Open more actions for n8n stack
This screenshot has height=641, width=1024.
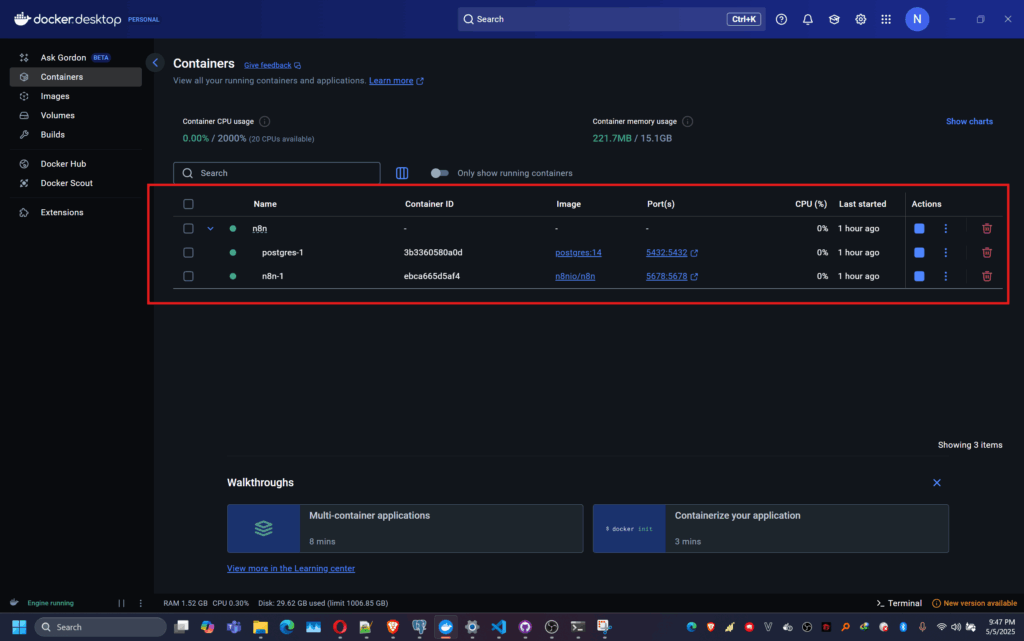click(946, 228)
